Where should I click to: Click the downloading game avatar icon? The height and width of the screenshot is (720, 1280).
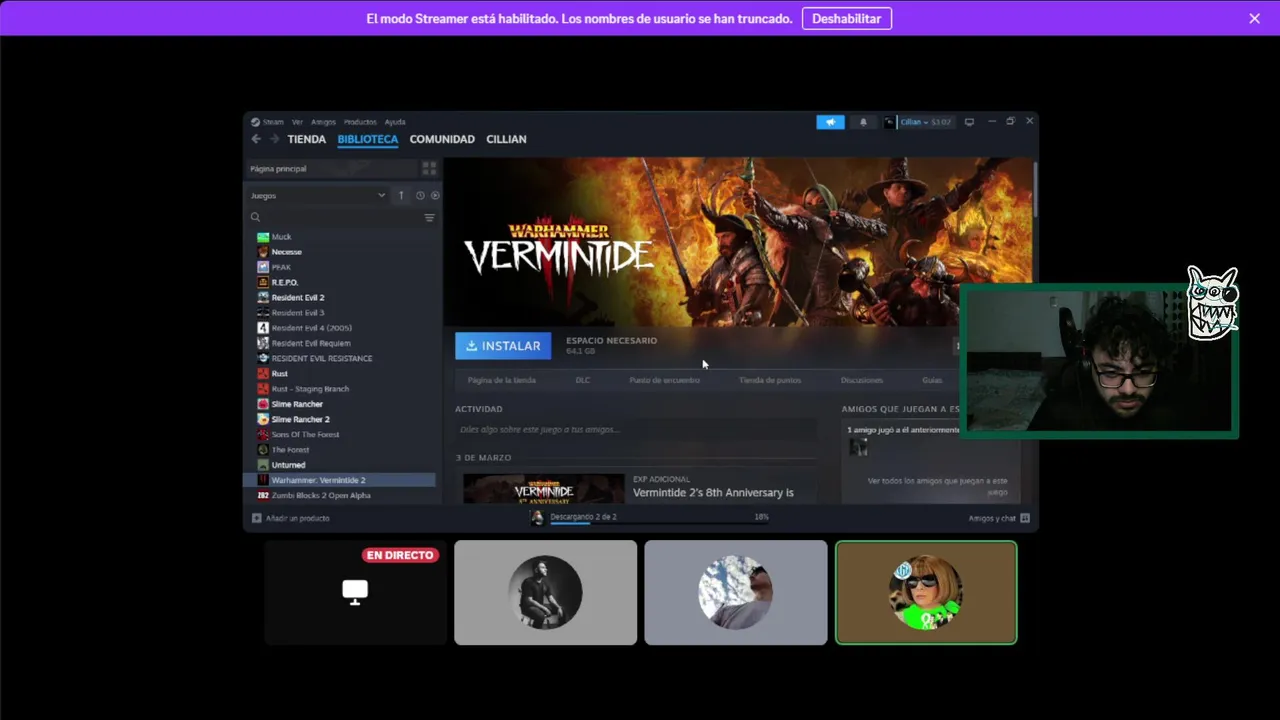tap(537, 517)
